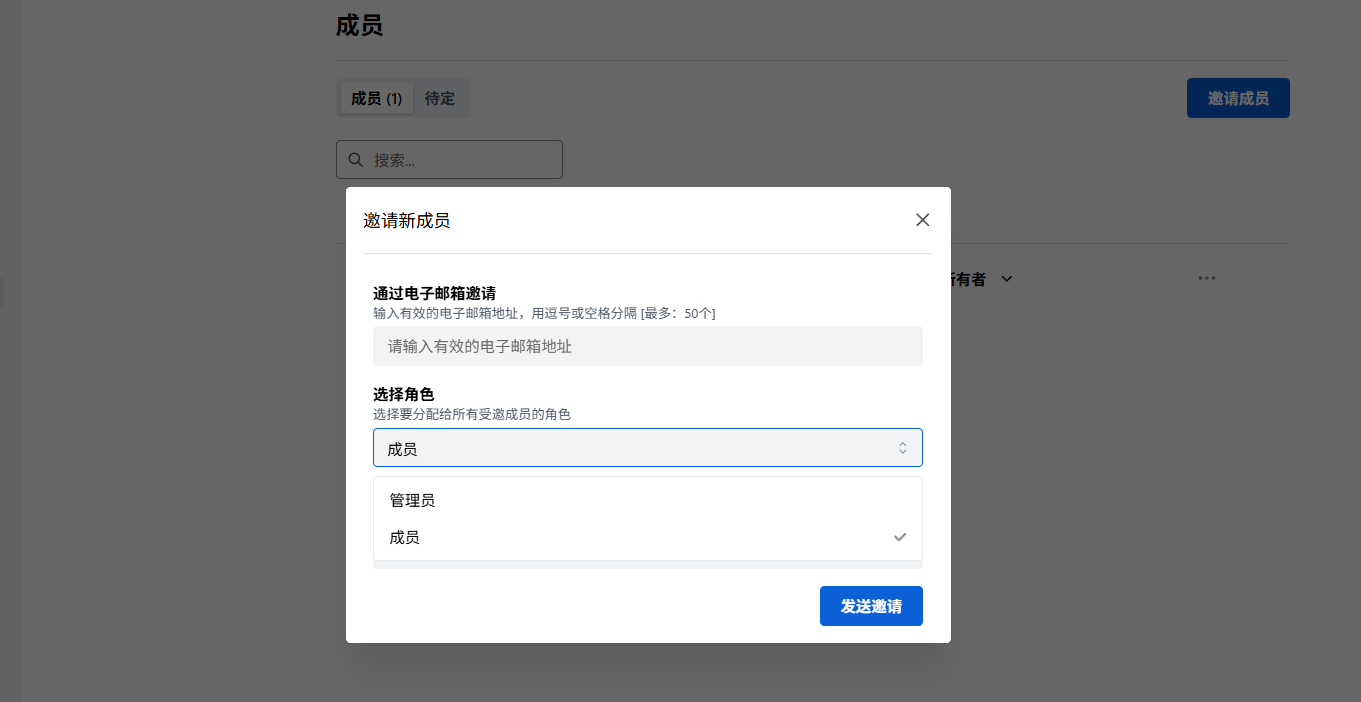Click the 选择要分配给所有受邀成员的角色 hint text
The height and width of the screenshot is (702, 1361).
click(472, 414)
